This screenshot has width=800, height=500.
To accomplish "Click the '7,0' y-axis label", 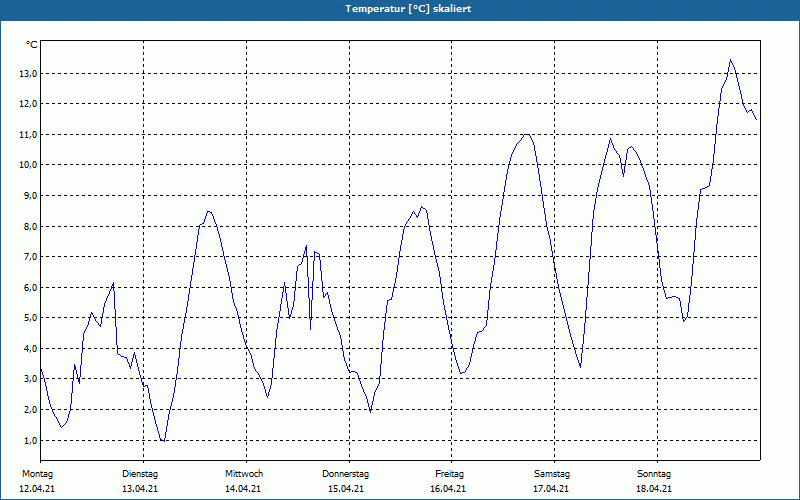I will click(30, 257).
